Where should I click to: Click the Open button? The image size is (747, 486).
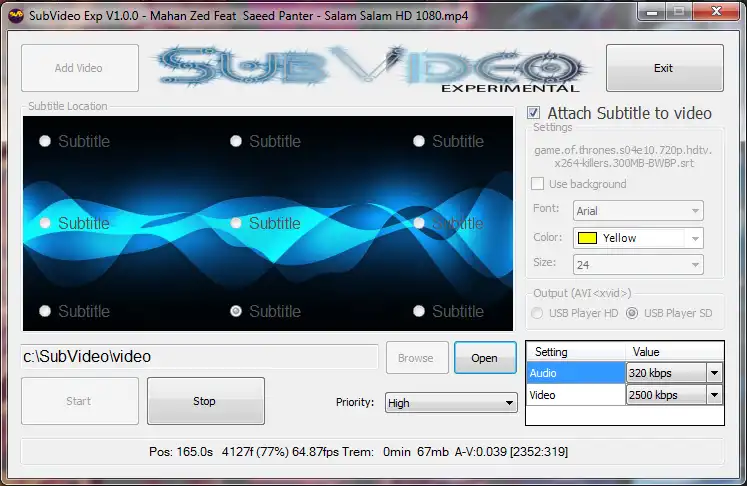click(485, 358)
